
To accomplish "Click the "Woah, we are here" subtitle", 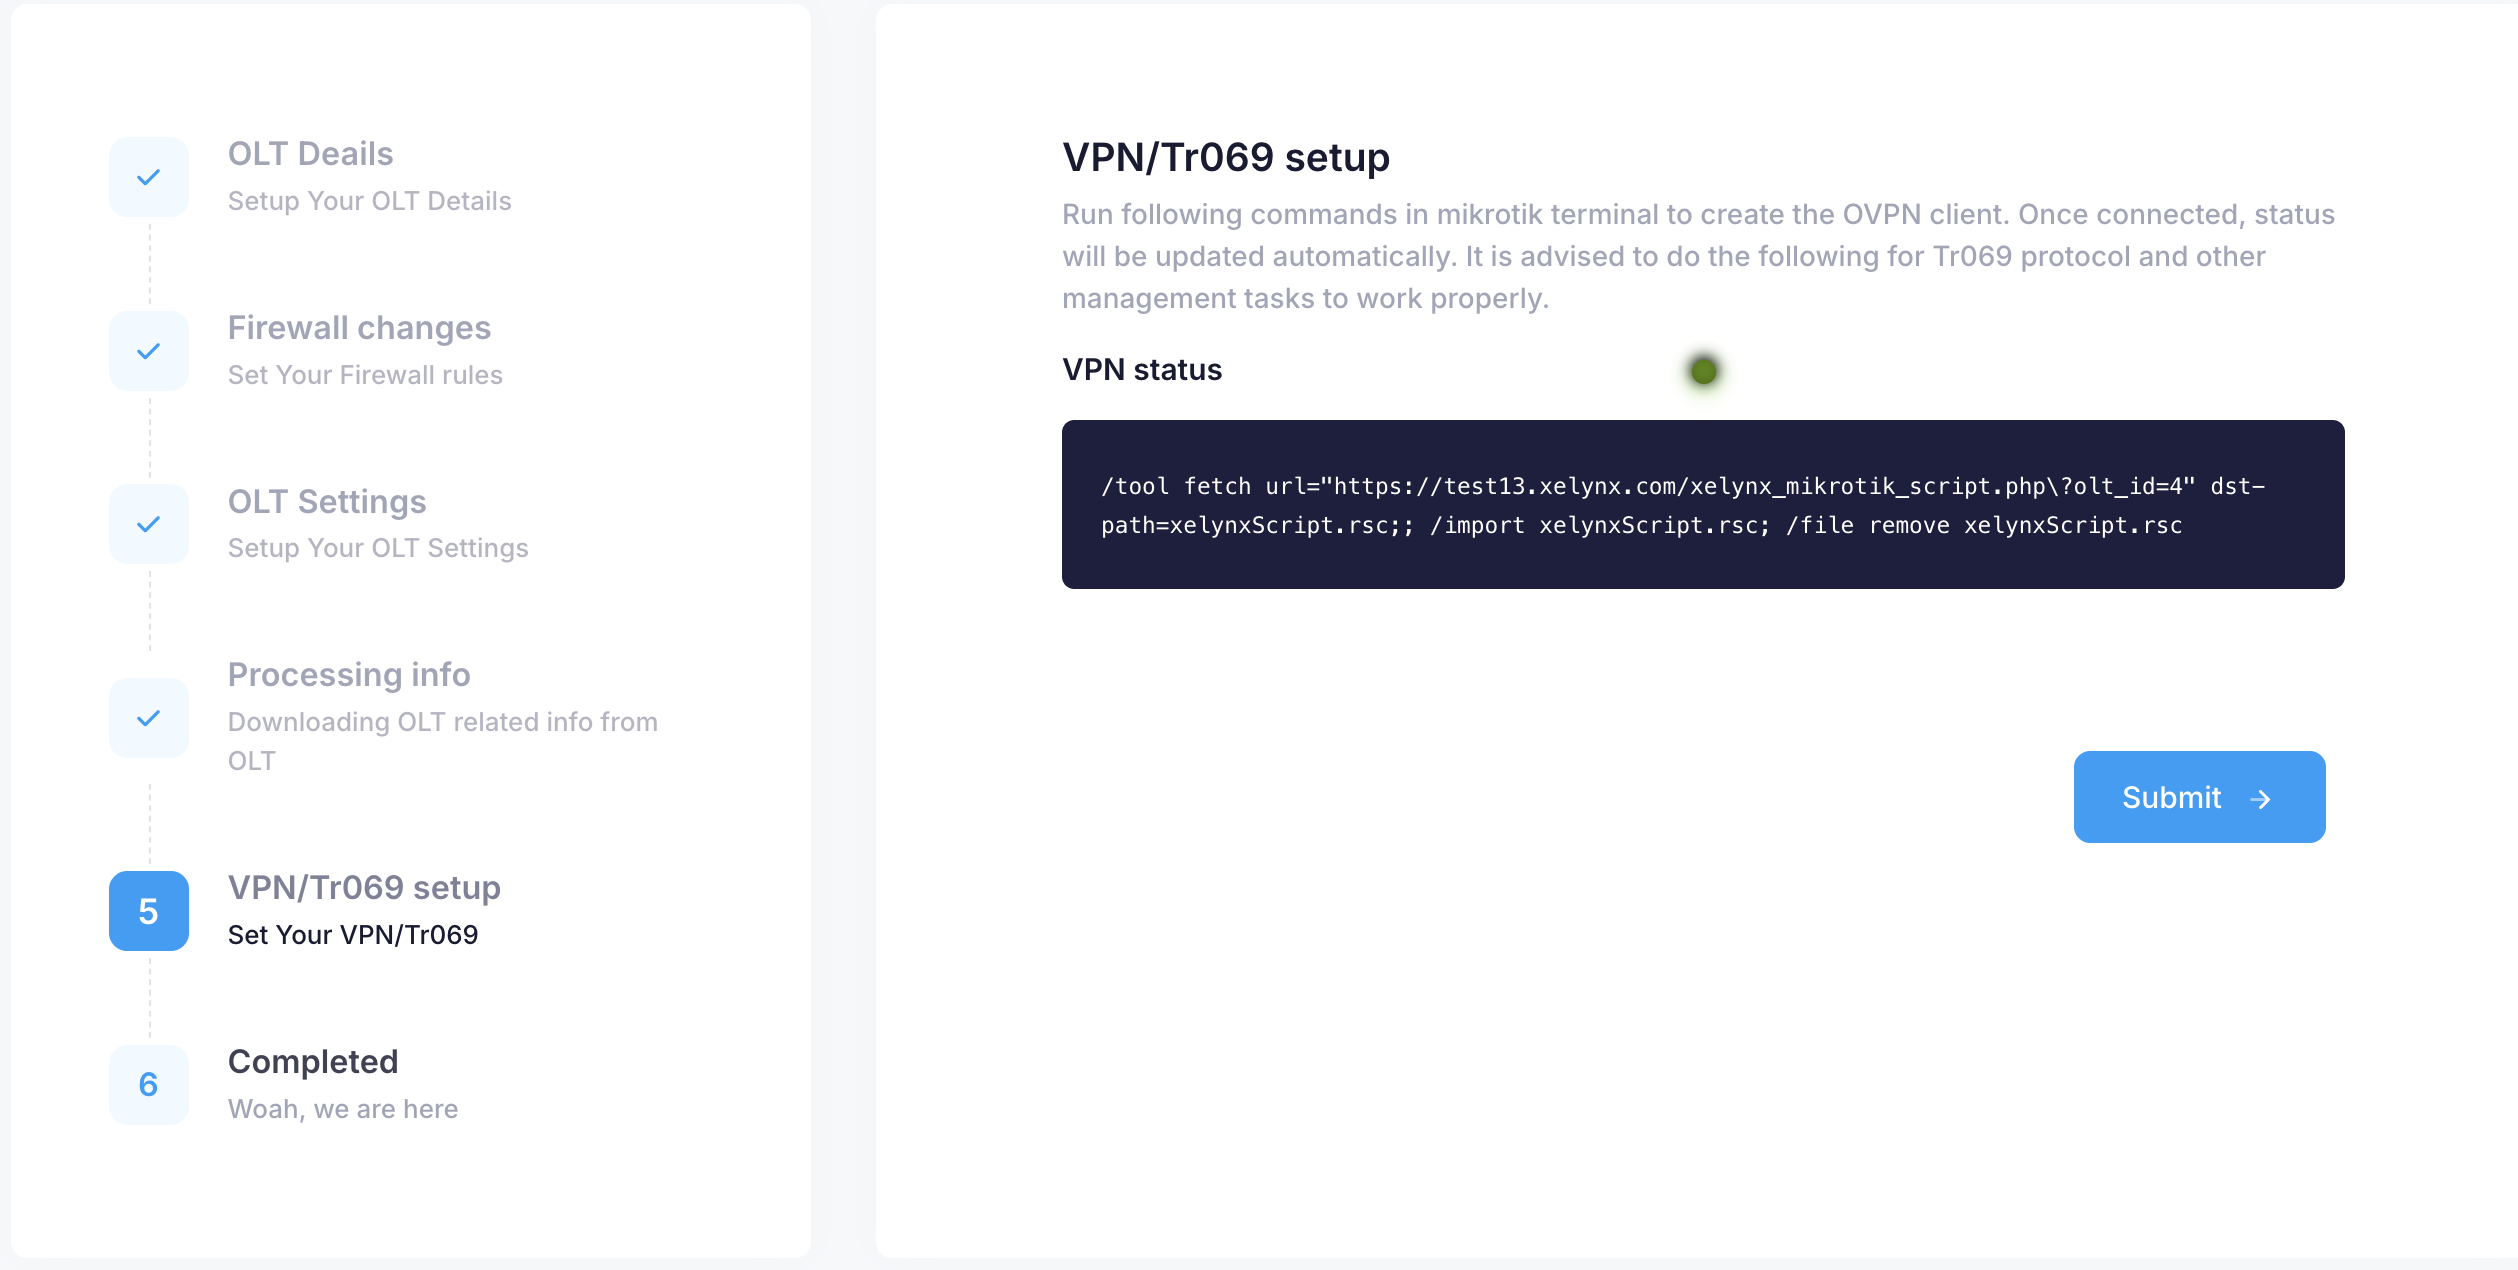I will click(343, 1109).
